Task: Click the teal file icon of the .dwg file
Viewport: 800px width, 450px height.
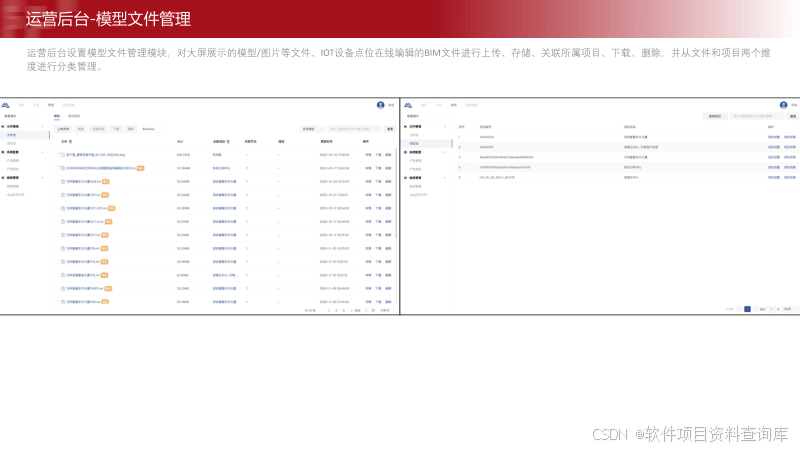Action: (x=63, y=155)
